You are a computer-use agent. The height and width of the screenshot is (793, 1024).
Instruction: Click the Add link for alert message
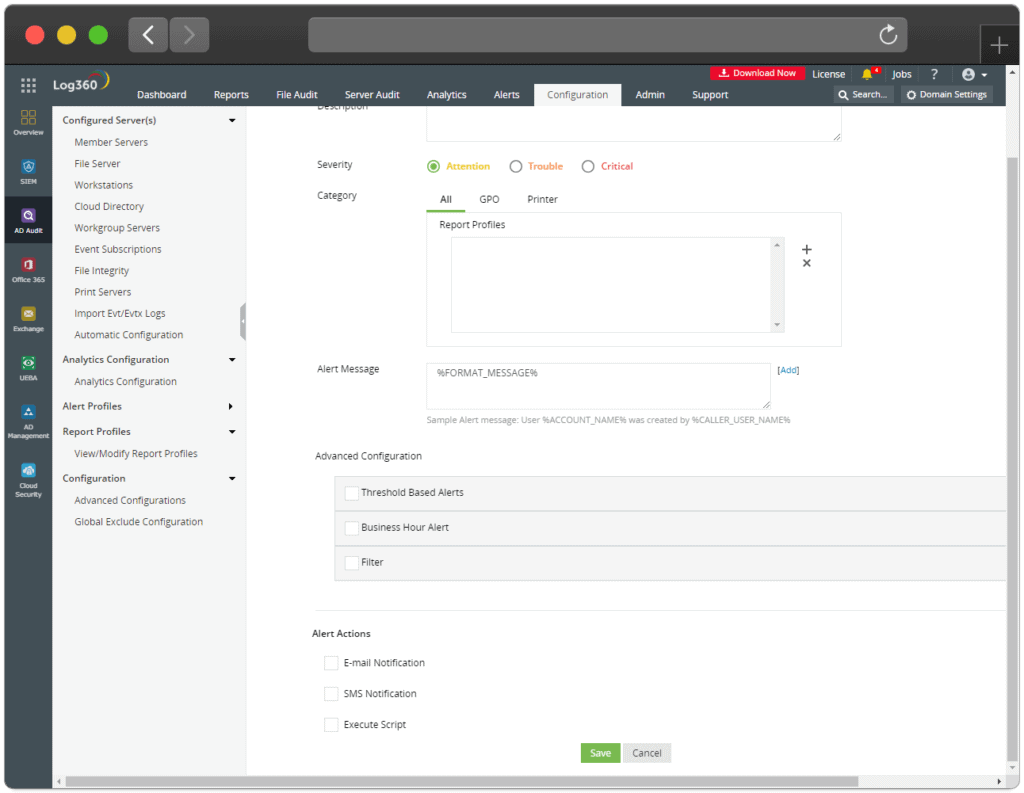point(788,370)
